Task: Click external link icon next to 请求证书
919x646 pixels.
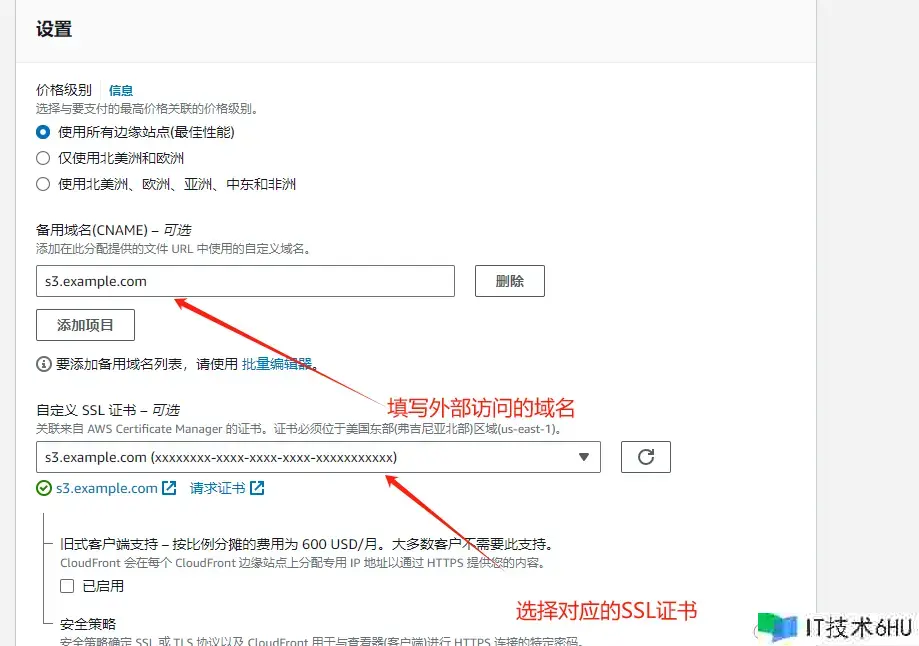Action: (x=257, y=488)
